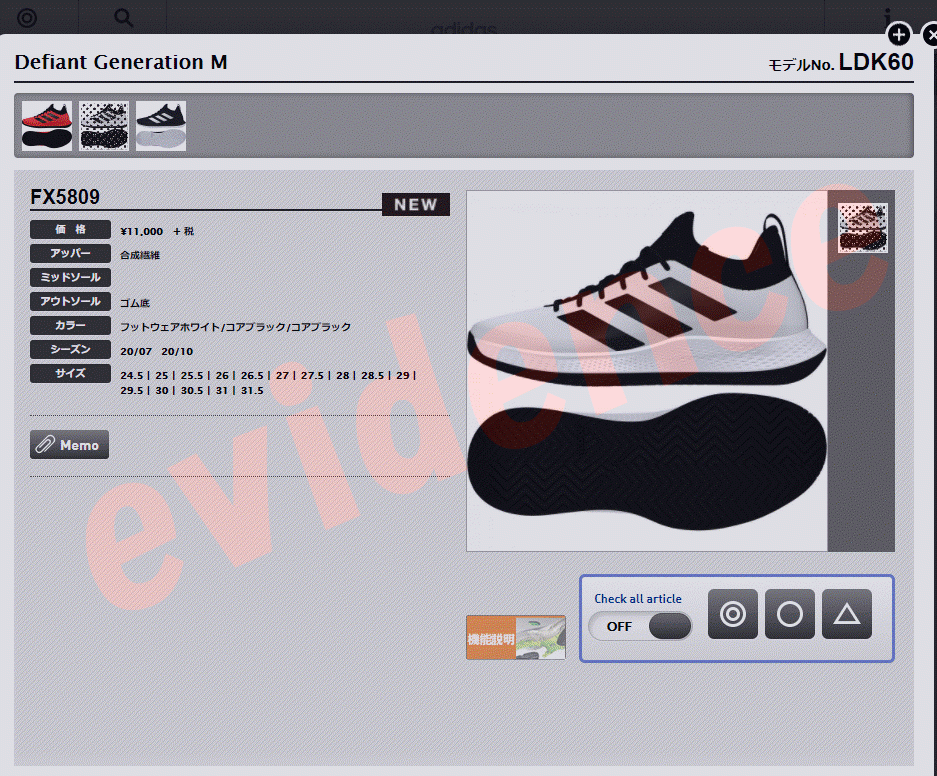Click the article number FX5809
Image resolution: width=937 pixels, height=776 pixels.
[x=65, y=197]
